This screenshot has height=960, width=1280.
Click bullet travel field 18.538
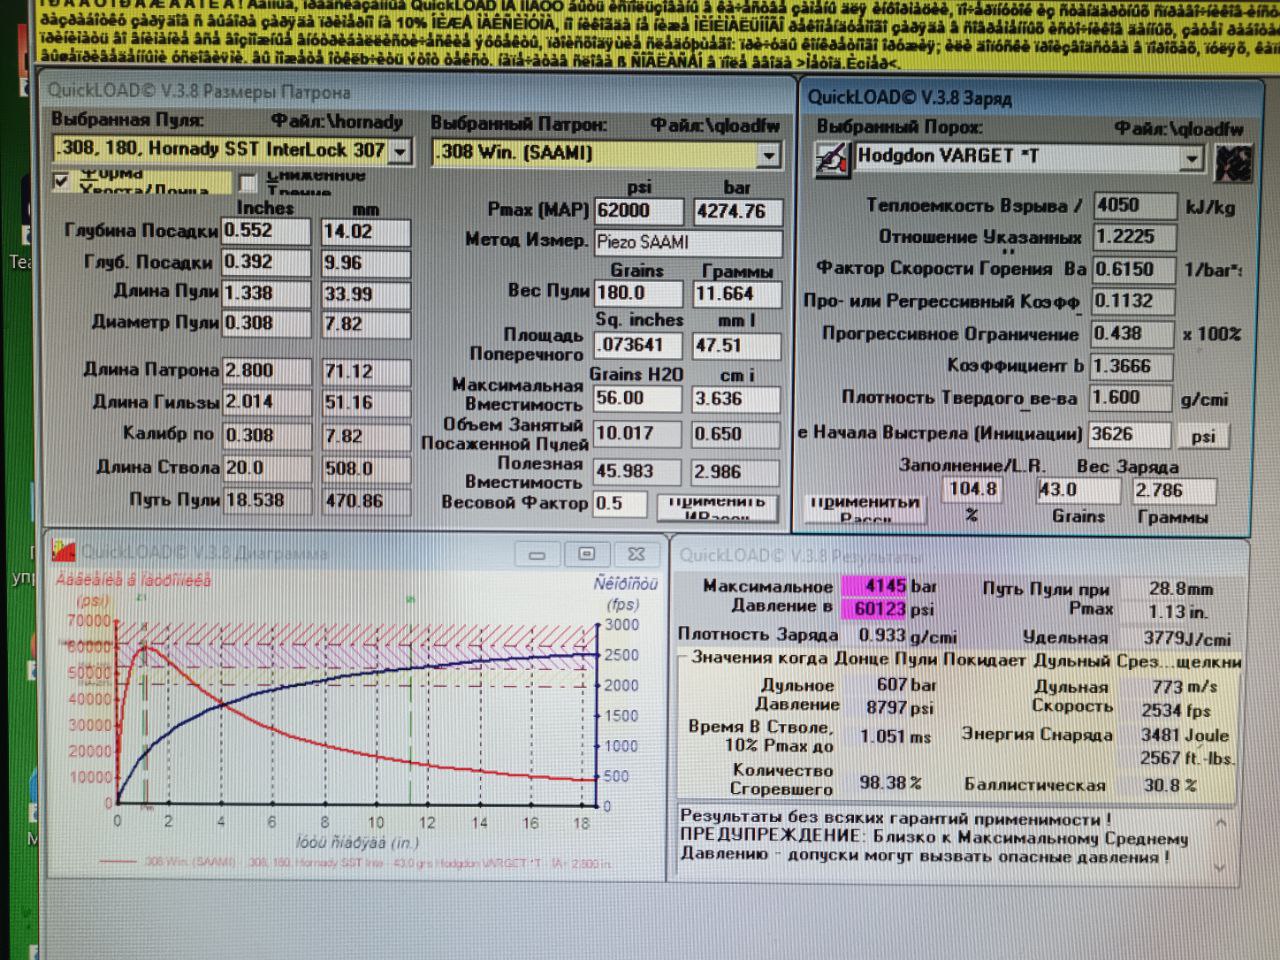(x=266, y=500)
